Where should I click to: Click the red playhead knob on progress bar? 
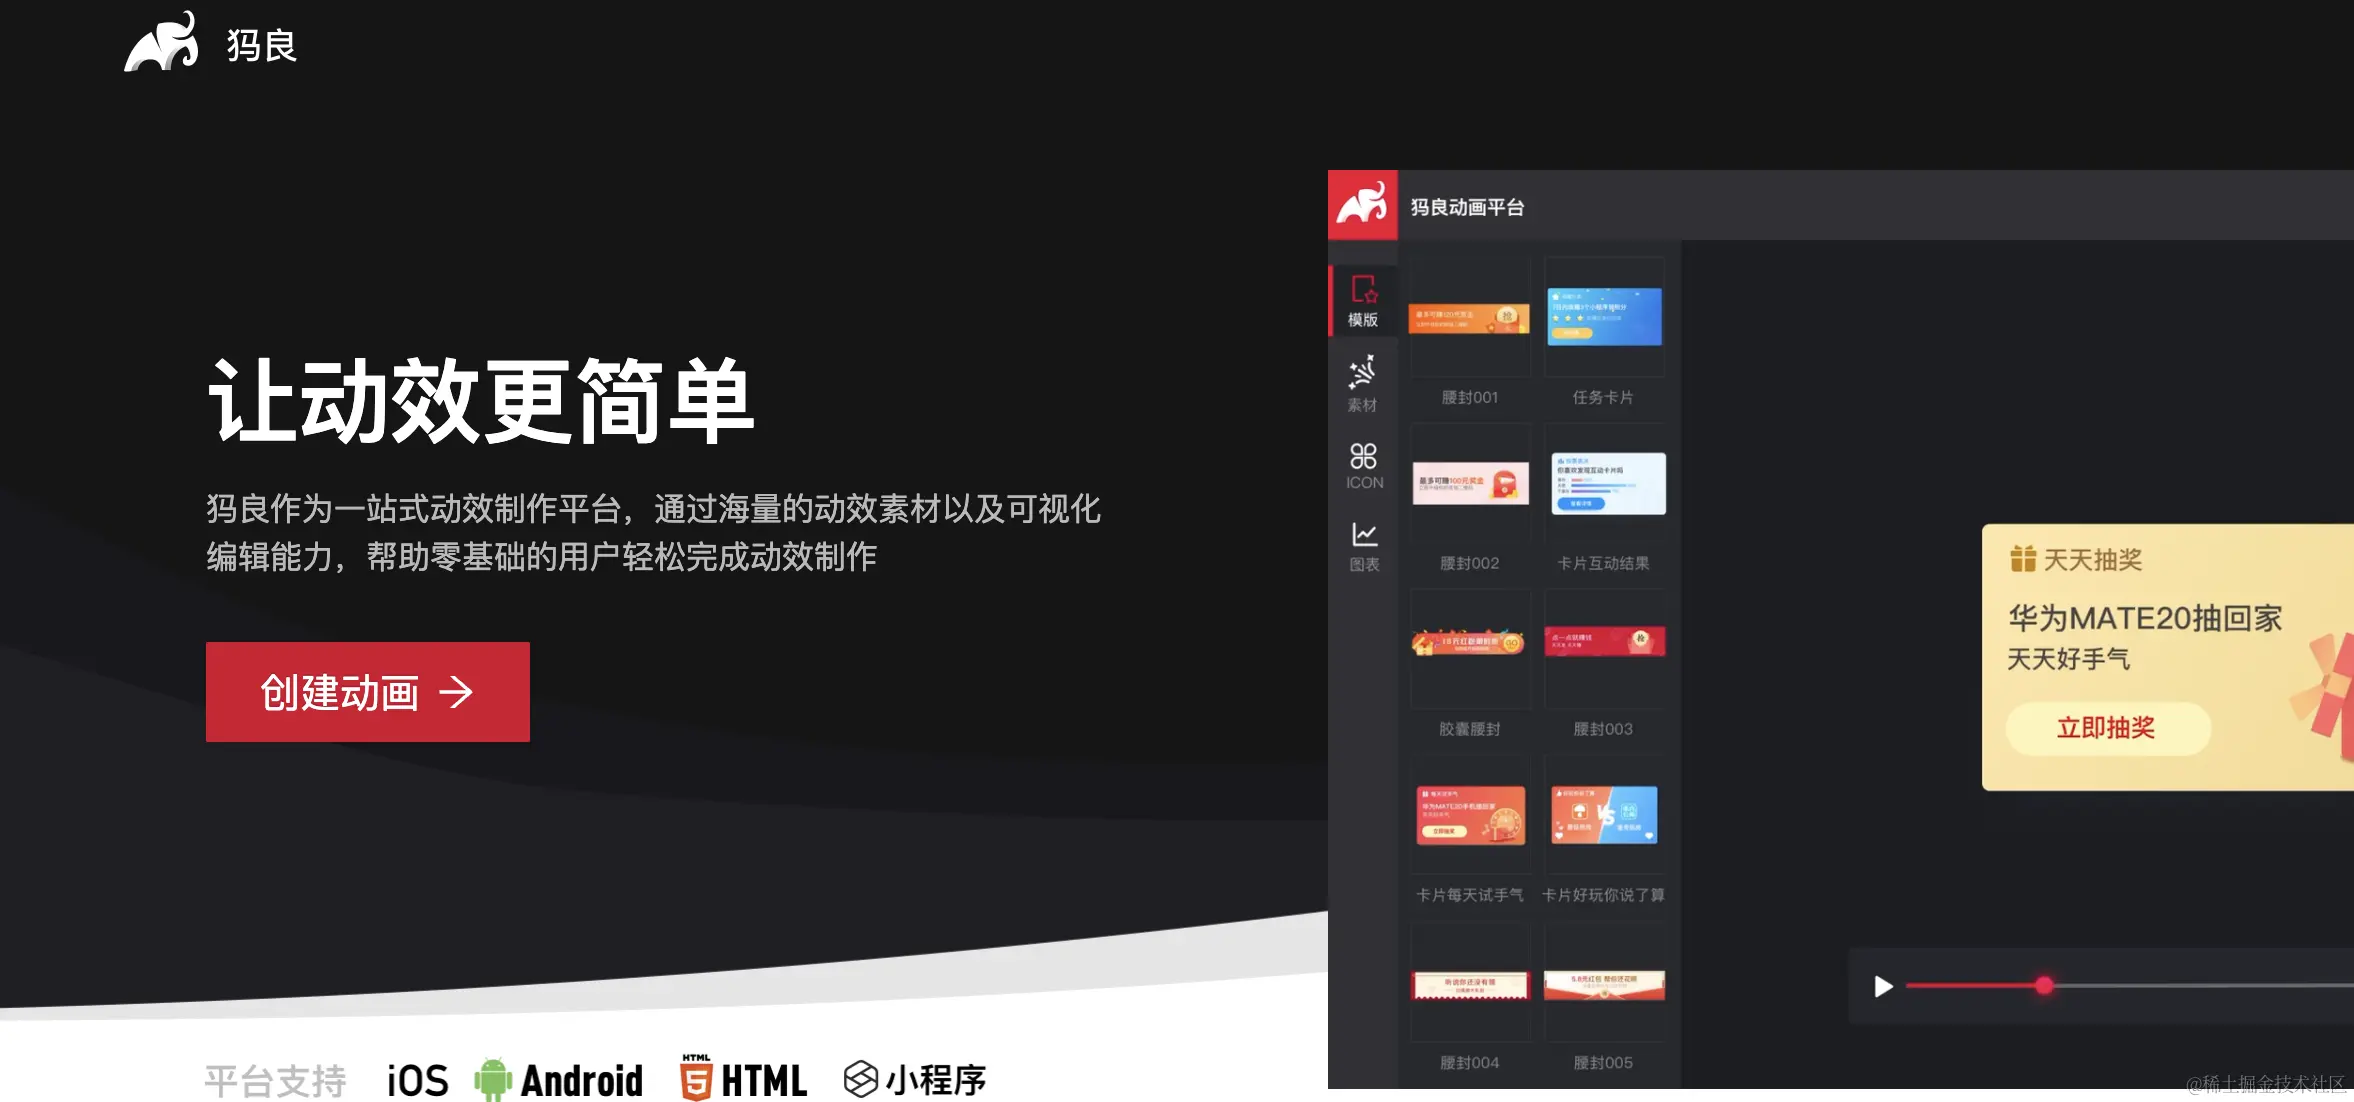point(2044,986)
